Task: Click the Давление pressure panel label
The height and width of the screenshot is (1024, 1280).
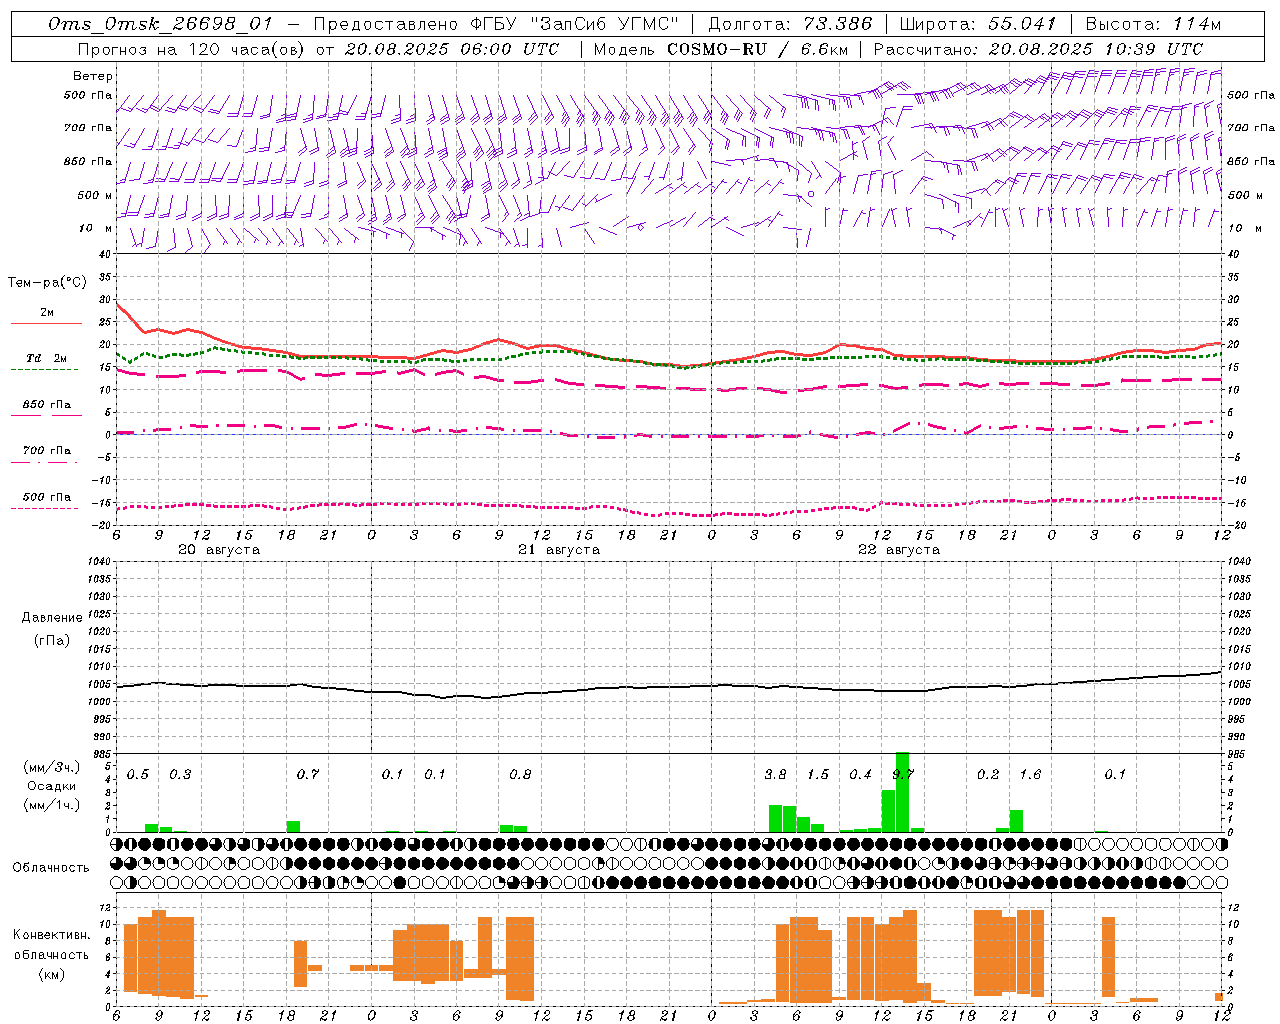Action: pyautogui.click(x=52, y=618)
